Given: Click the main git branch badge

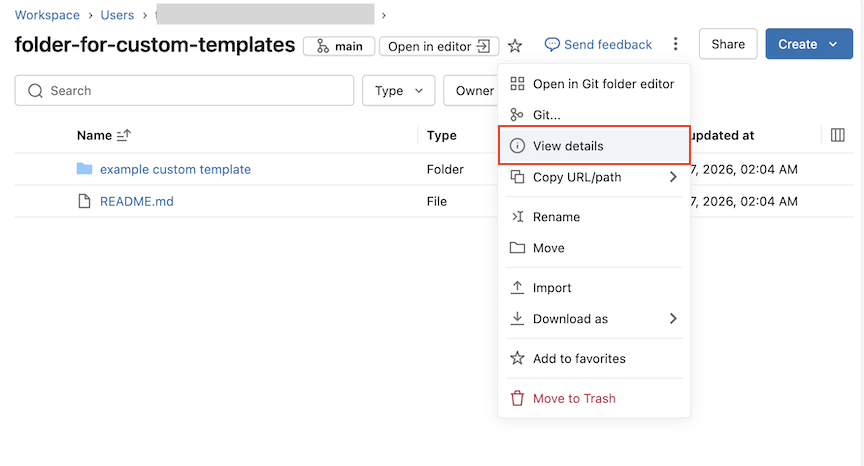Looking at the screenshot, I should (339, 46).
